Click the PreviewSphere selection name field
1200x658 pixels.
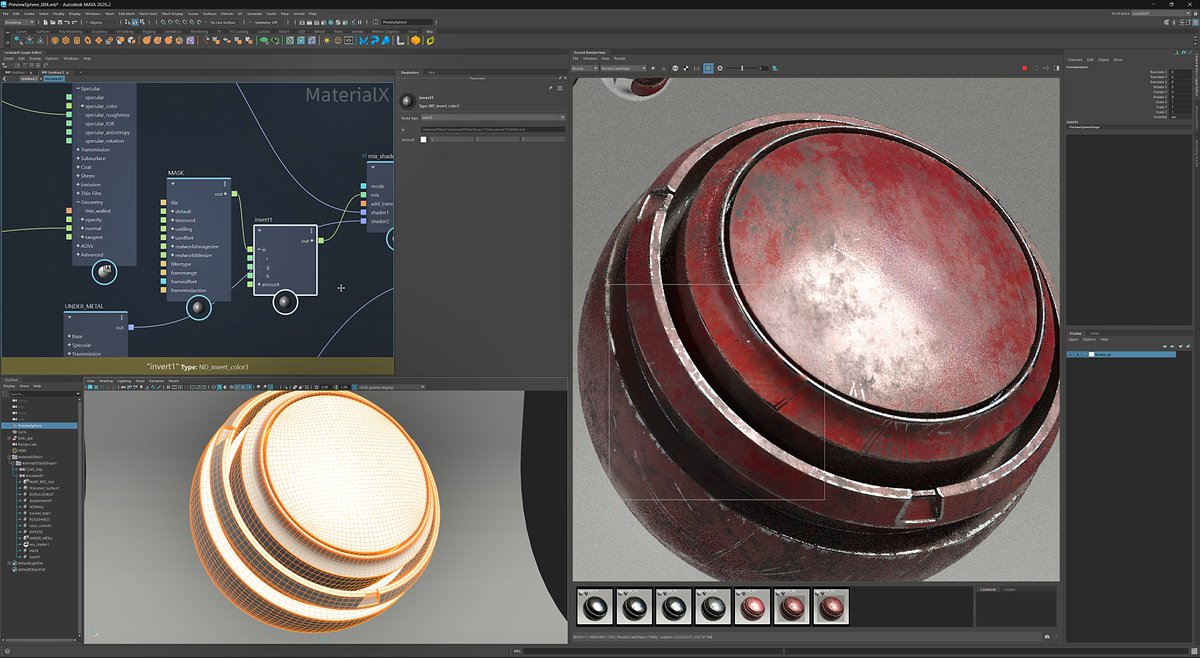tap(408, 22)
